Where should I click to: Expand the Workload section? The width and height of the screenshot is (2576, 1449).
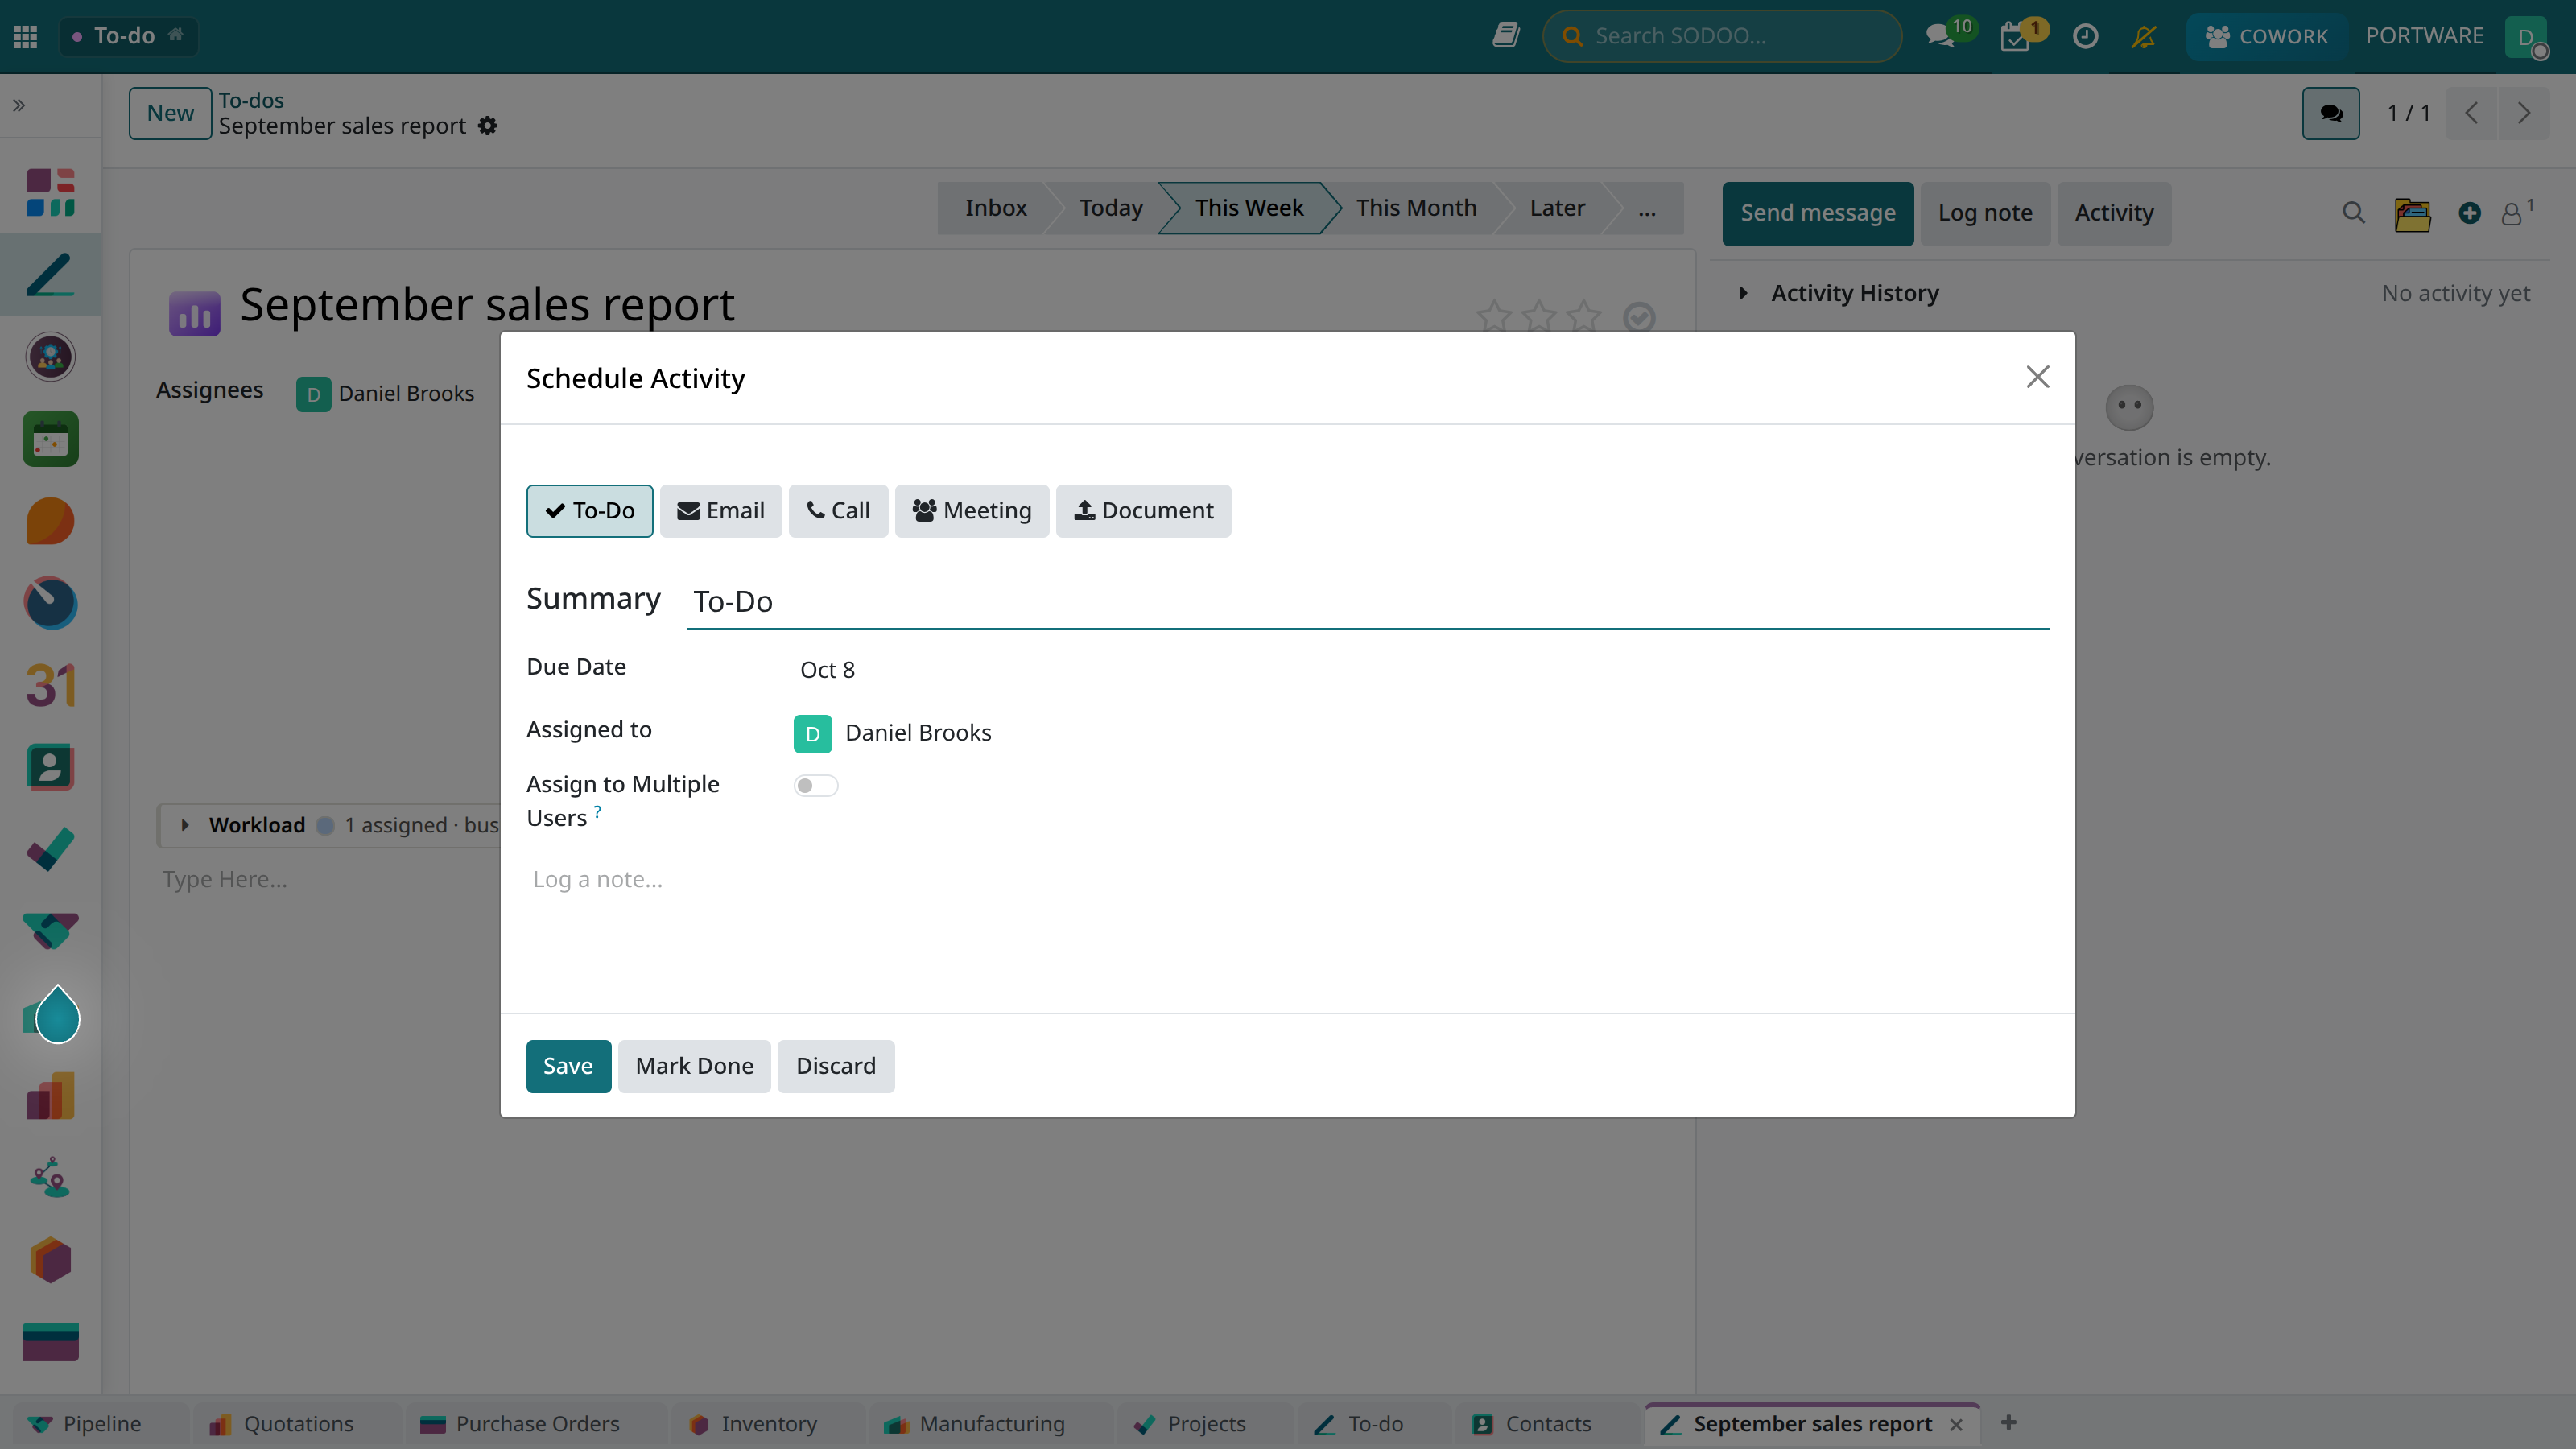[x=185, y=825]
